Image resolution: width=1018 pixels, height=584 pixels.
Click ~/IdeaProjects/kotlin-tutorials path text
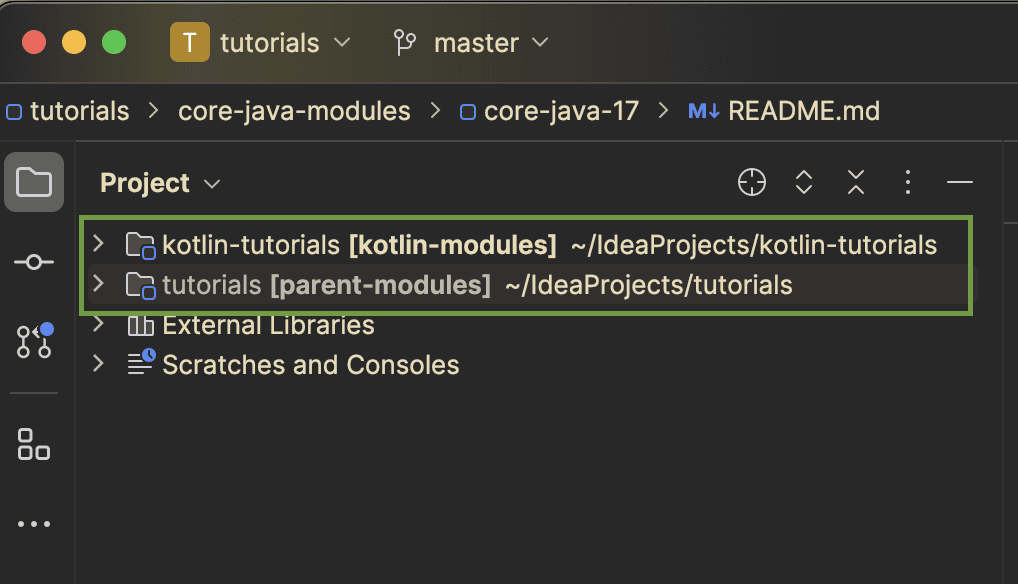(x=754, y=245)
